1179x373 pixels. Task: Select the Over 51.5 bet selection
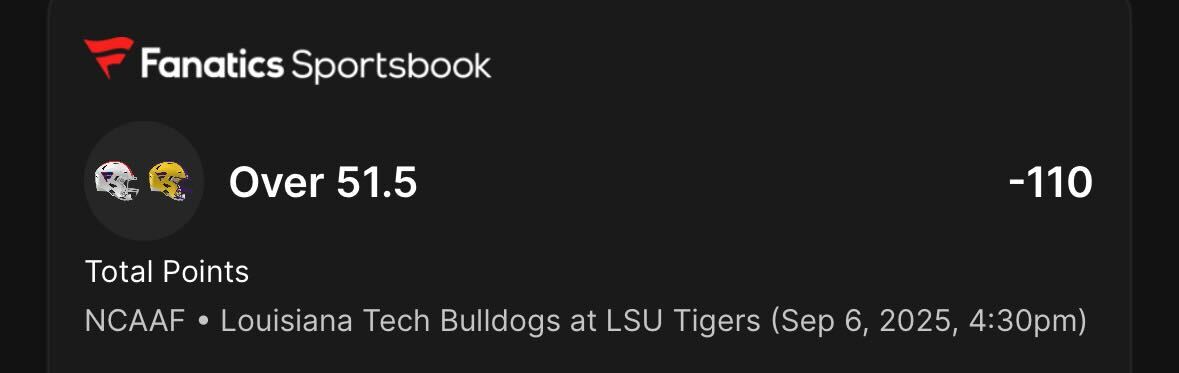tap(323, 183)
